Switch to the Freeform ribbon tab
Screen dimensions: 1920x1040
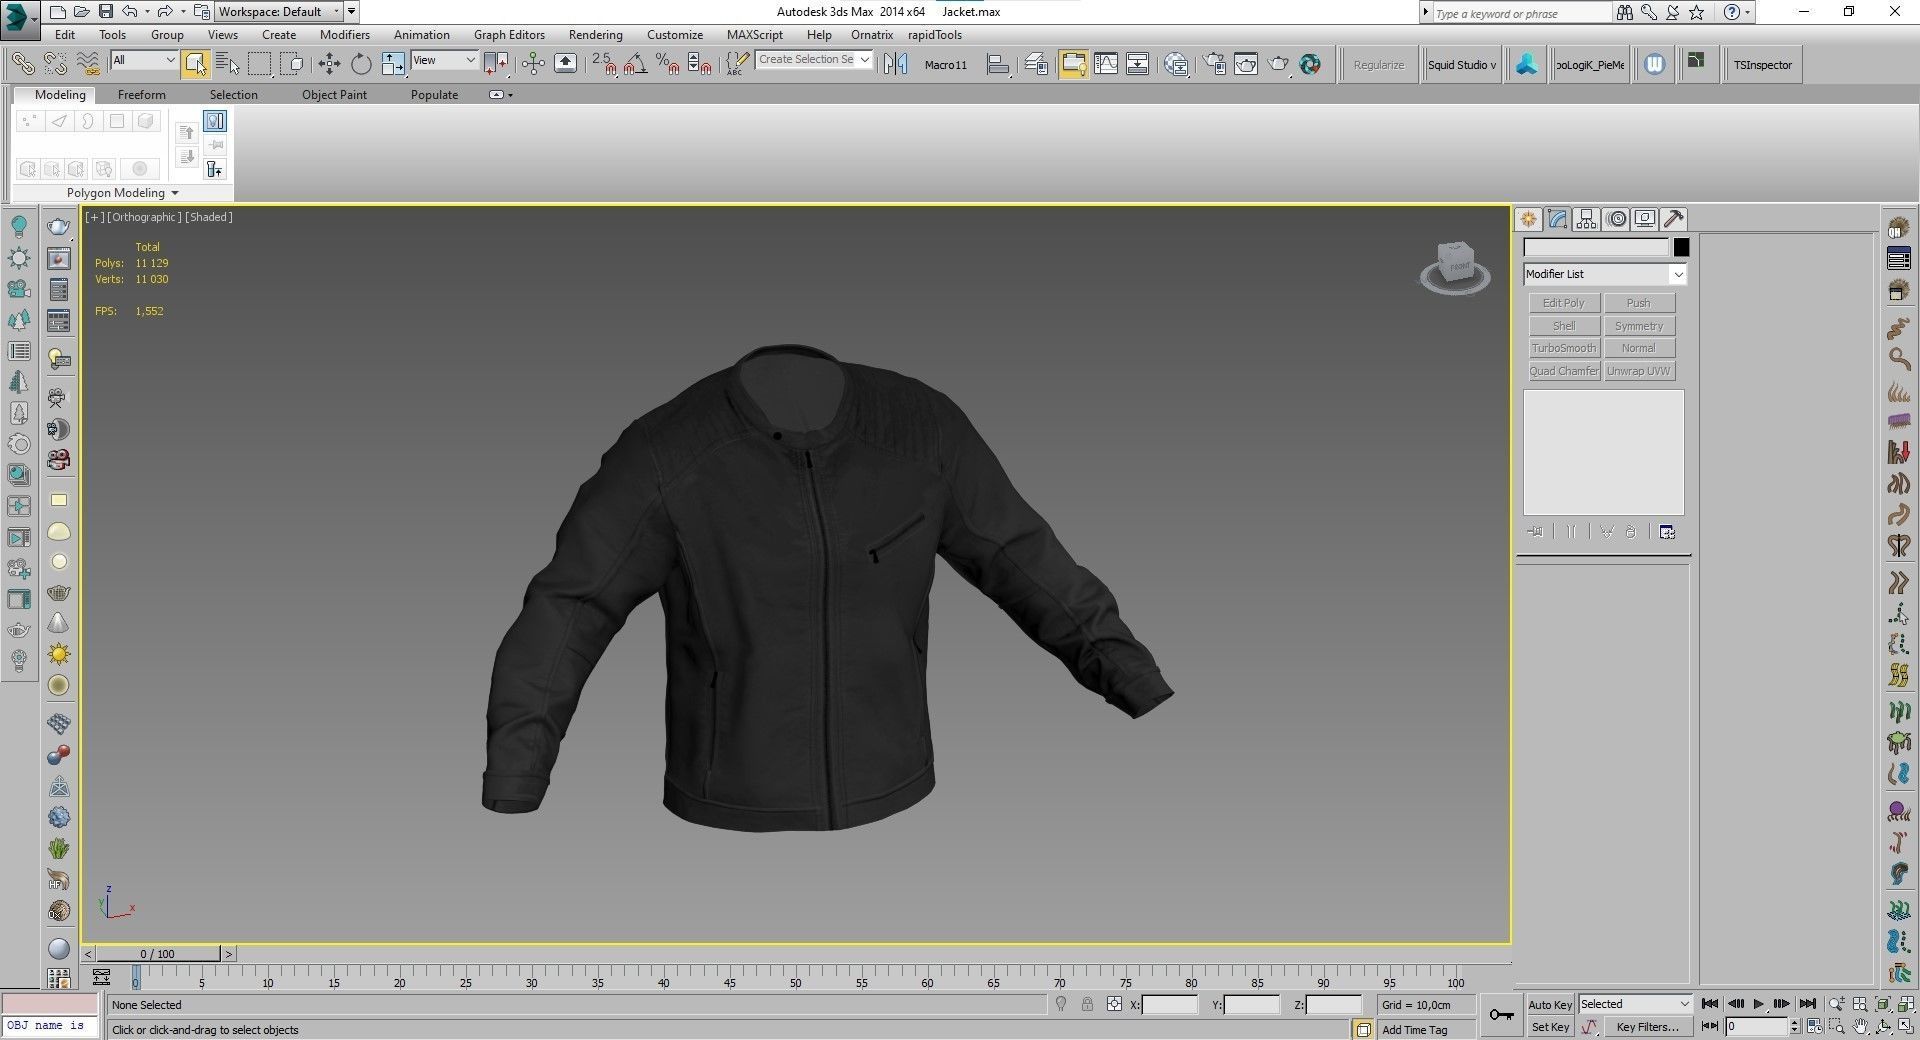142,95
